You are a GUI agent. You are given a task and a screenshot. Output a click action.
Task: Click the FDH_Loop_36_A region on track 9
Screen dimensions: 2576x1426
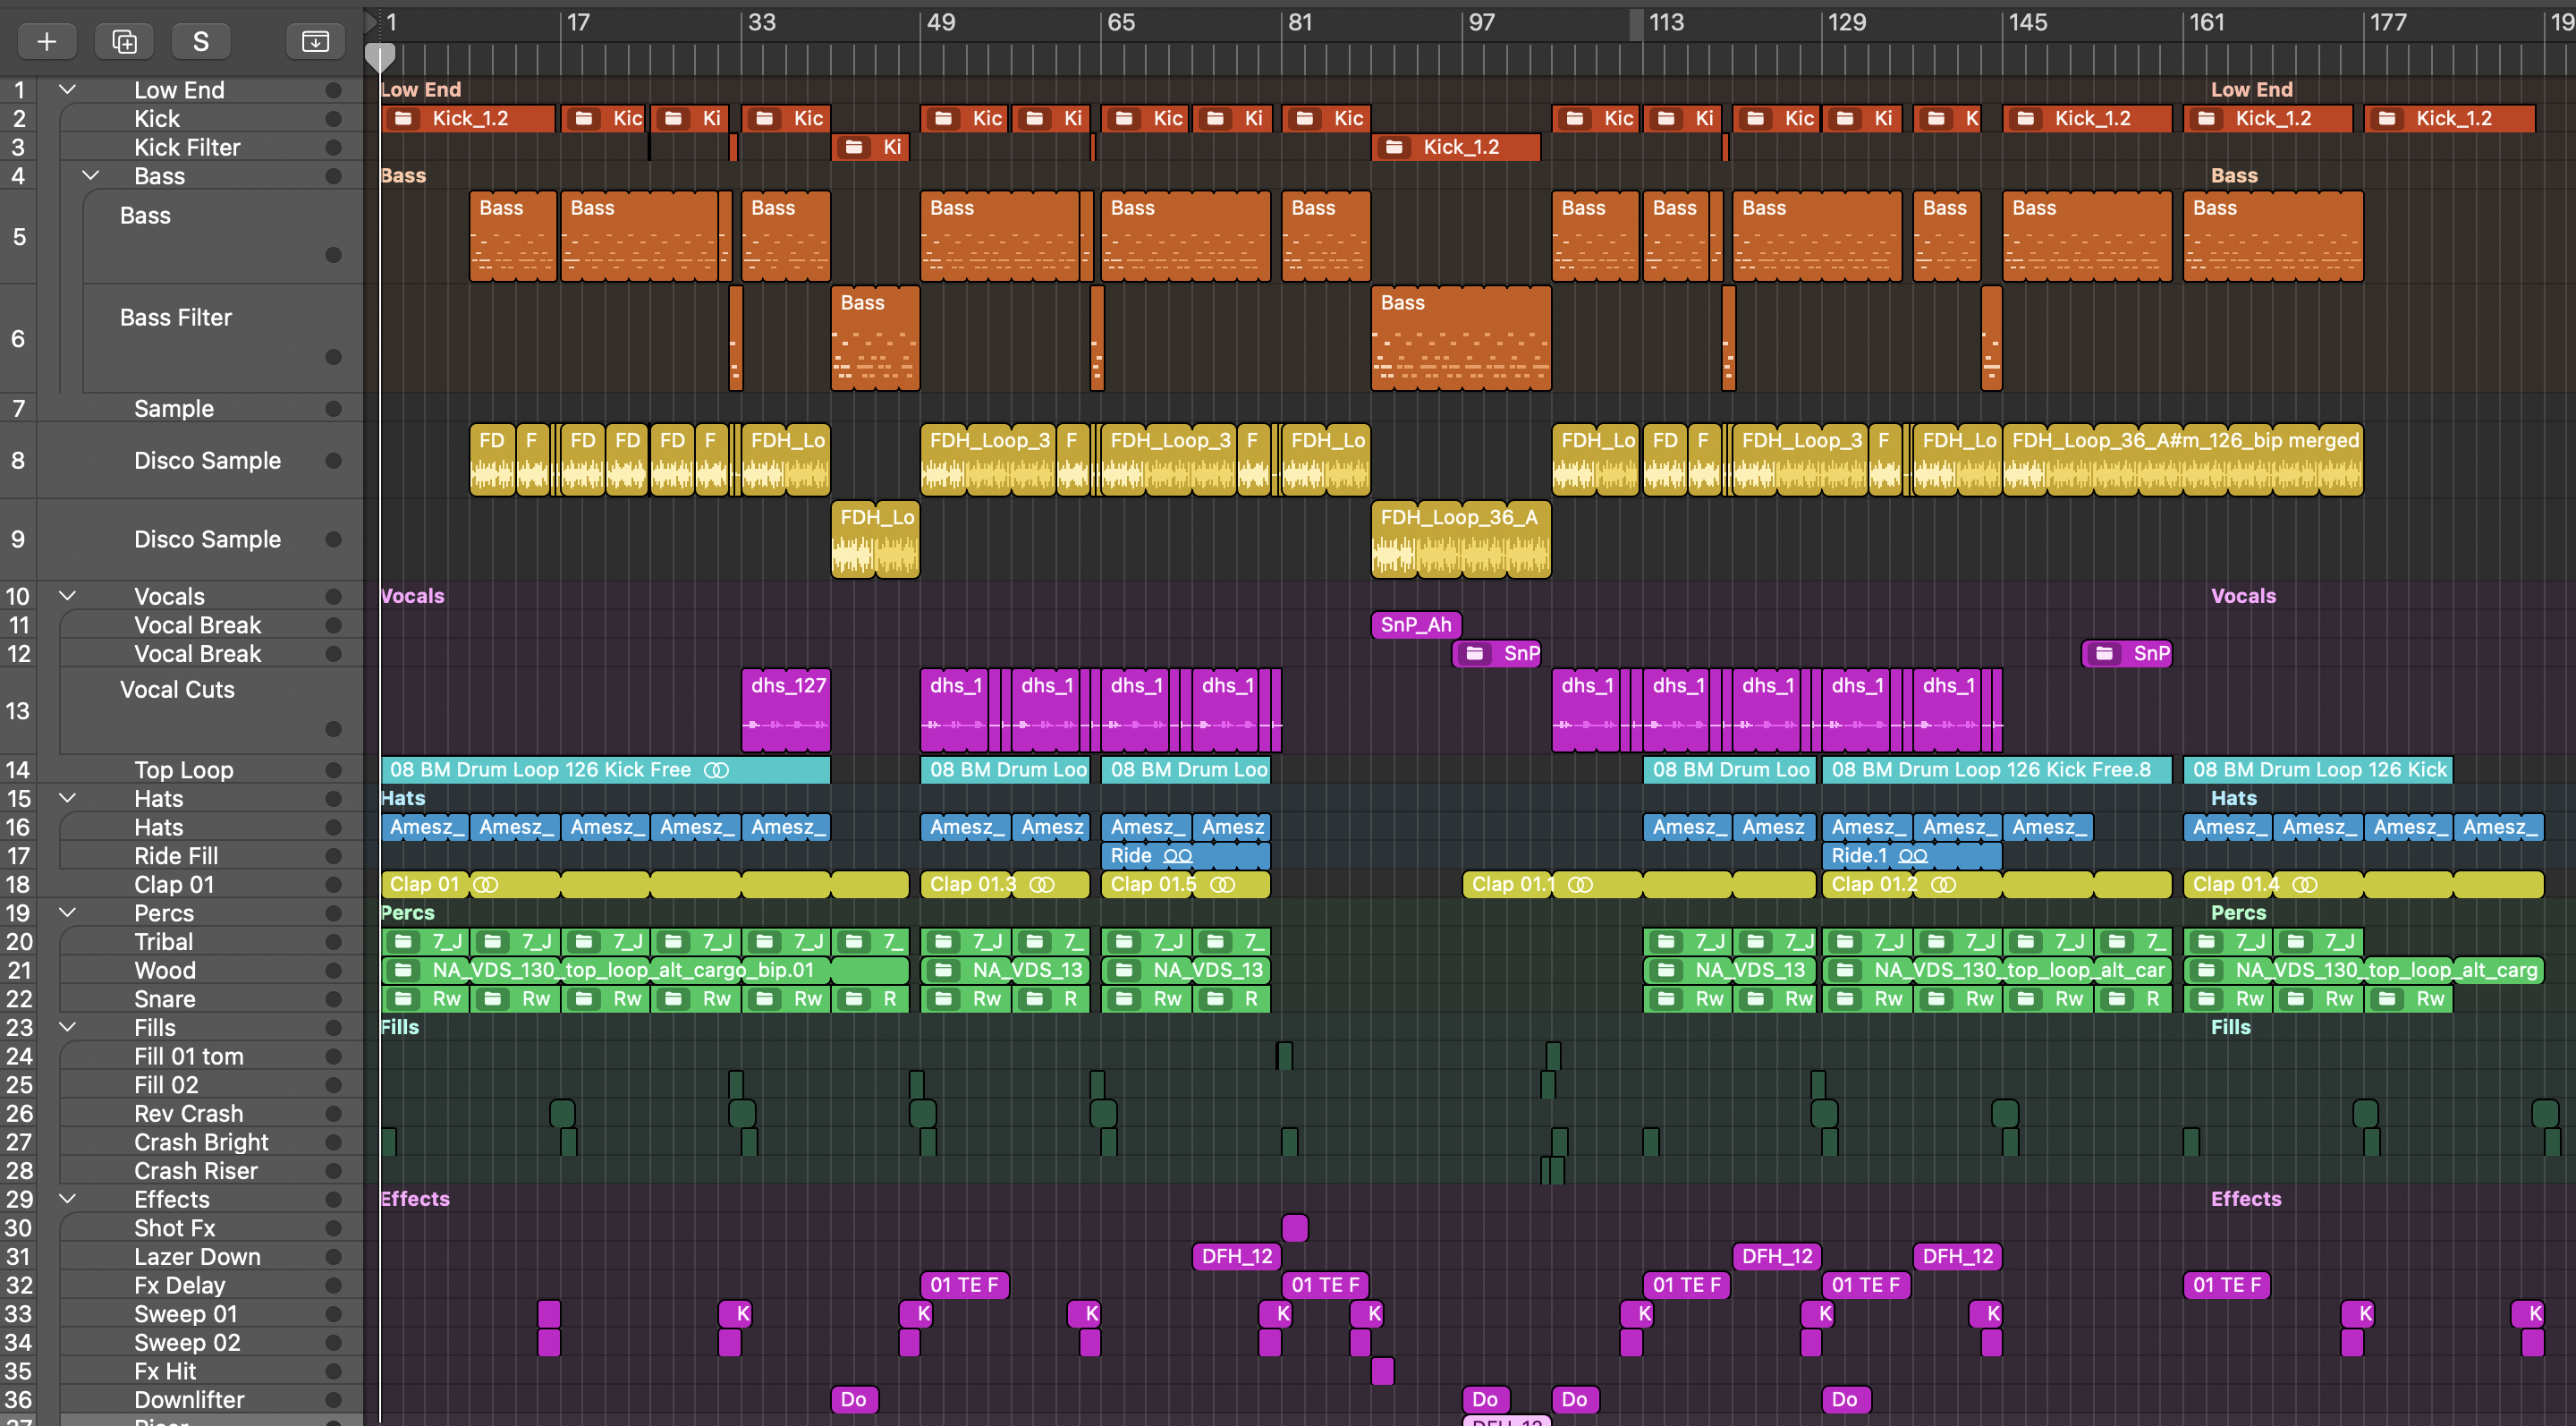coord(1461,540)
